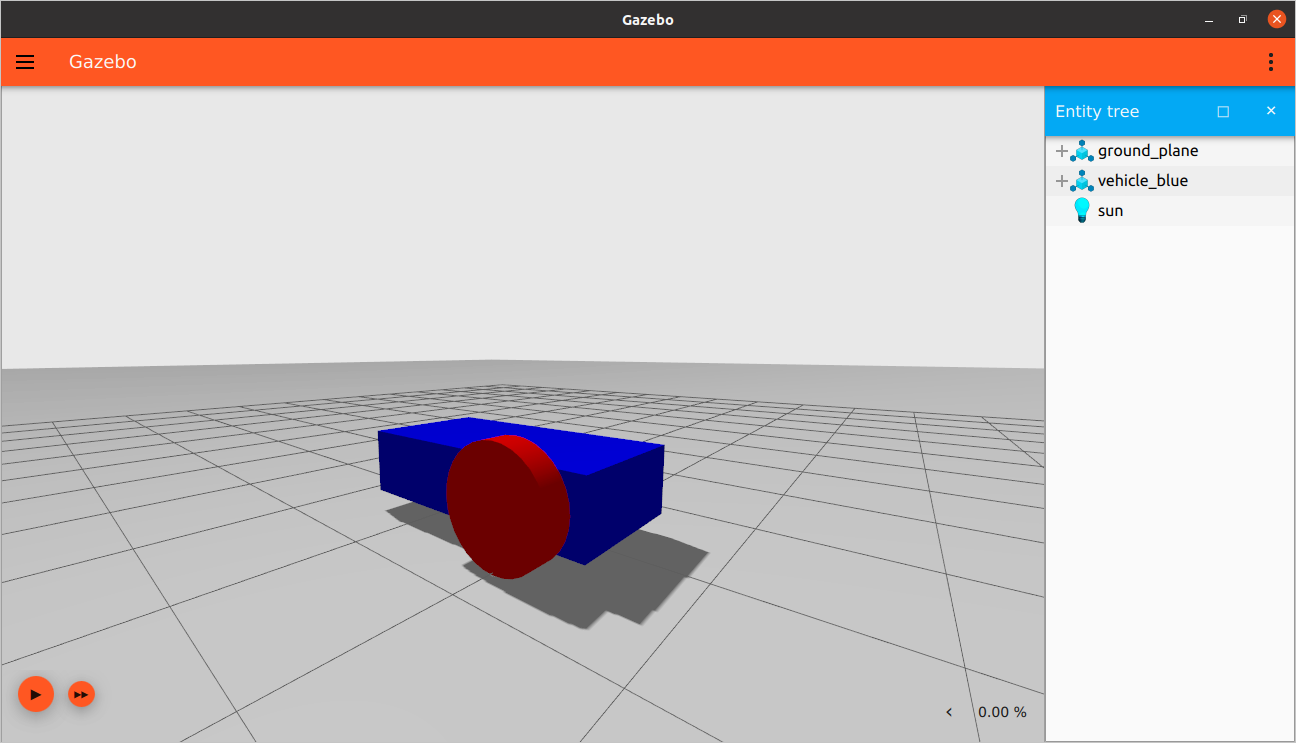Expand the vehicle_blue entity

(x=1061, y=181)
